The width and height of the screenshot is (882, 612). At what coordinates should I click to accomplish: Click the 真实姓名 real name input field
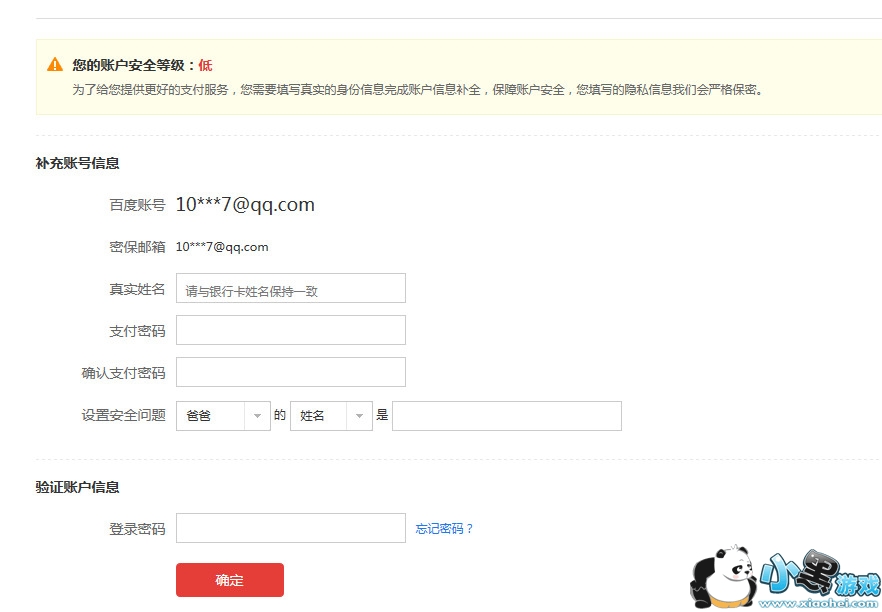(291, 288)
